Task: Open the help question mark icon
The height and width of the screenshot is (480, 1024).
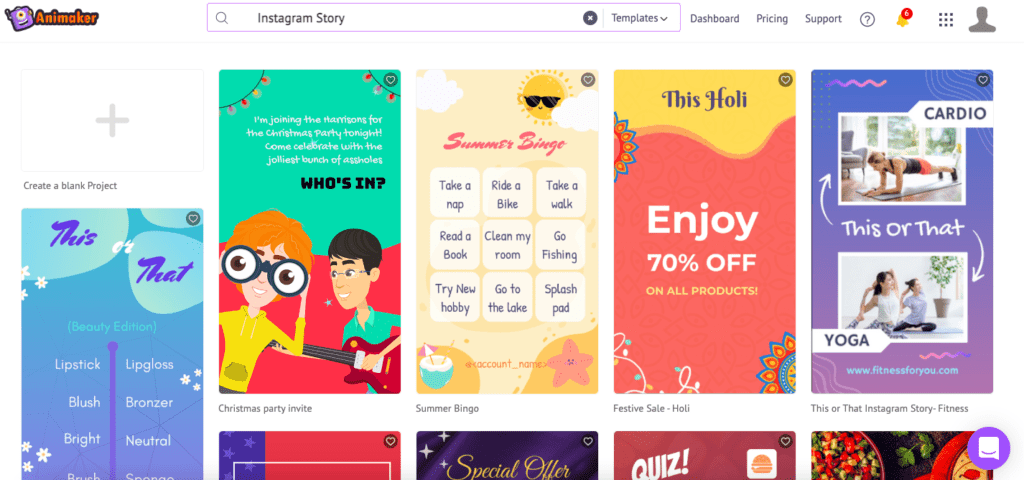Action: [867, 19]
